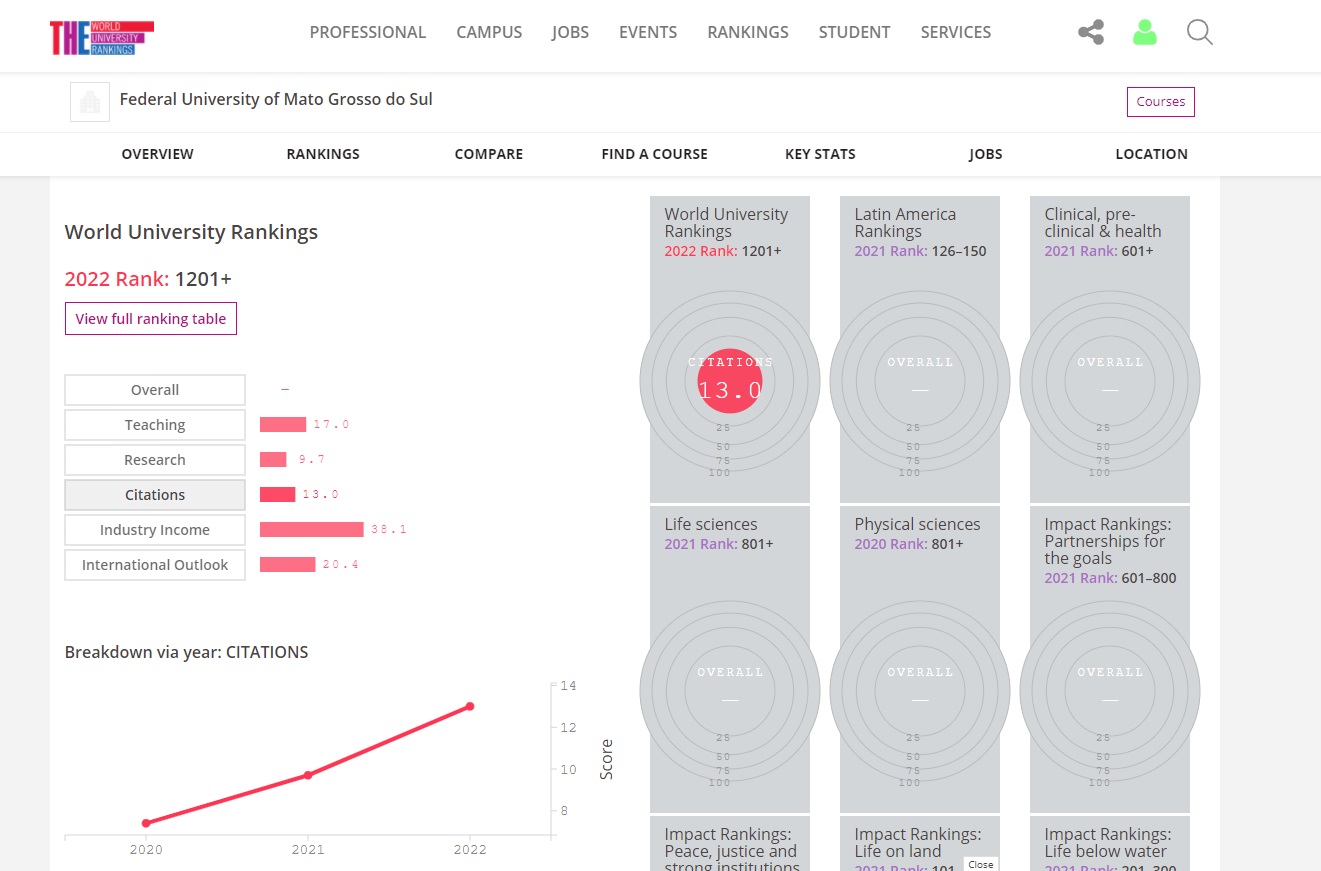Click the search magnifier icon
Viewport: 1321px width, 871px height.
coord(1199,33)
